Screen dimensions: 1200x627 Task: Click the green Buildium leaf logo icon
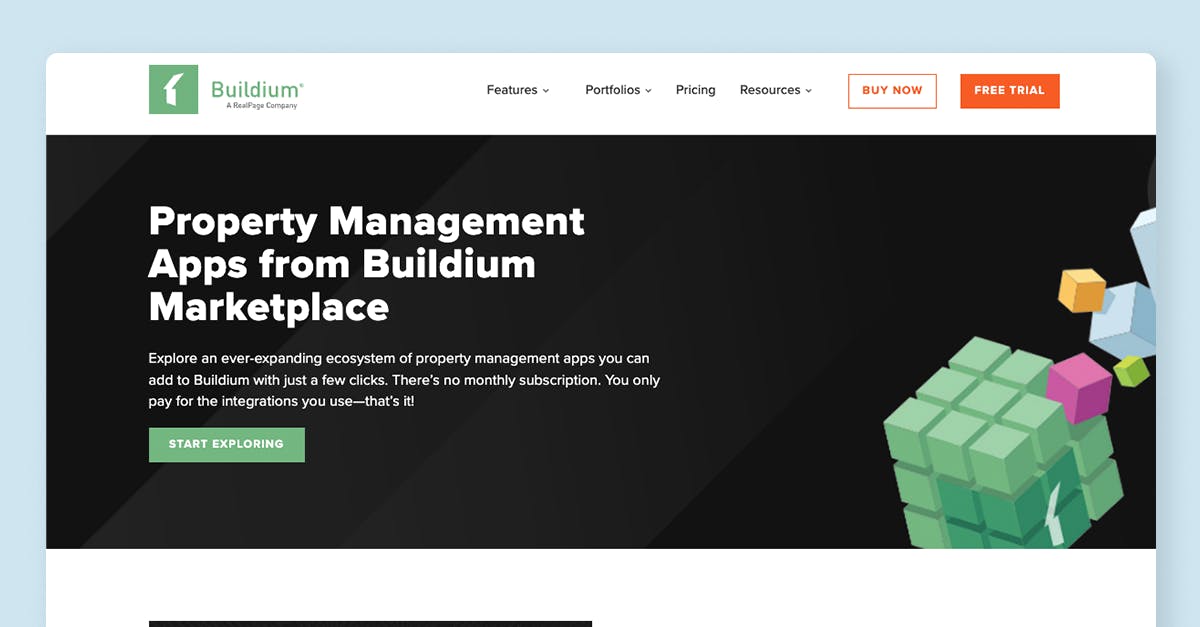[174, 89]
